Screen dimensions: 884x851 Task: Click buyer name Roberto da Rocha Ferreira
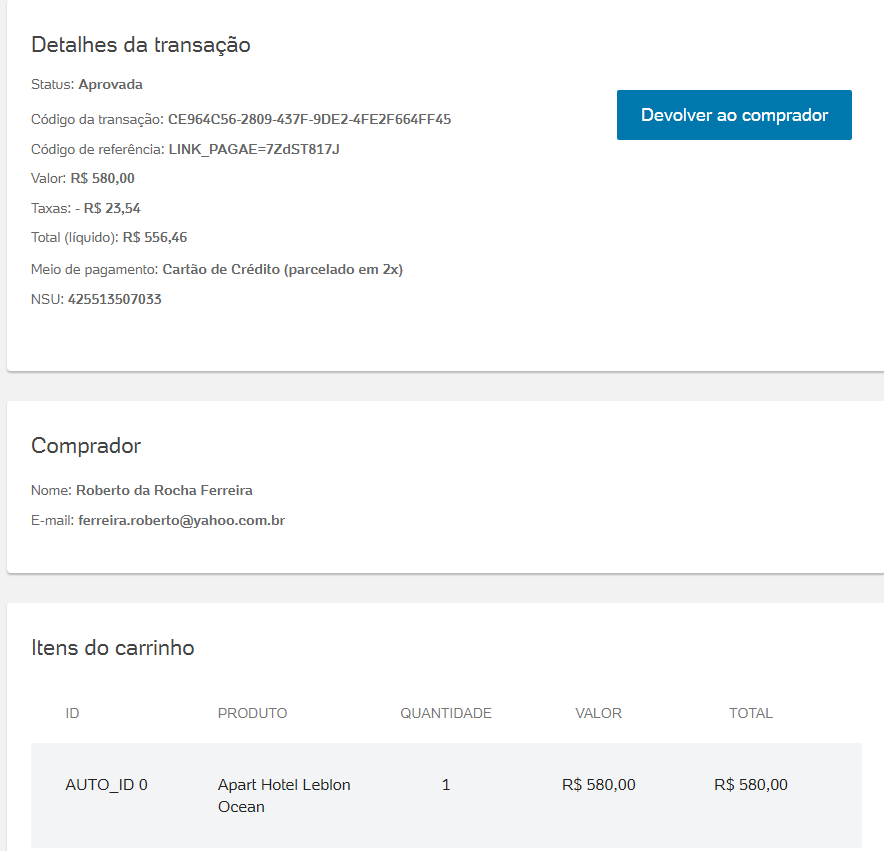pyautogui.click(x=164, y=490)
